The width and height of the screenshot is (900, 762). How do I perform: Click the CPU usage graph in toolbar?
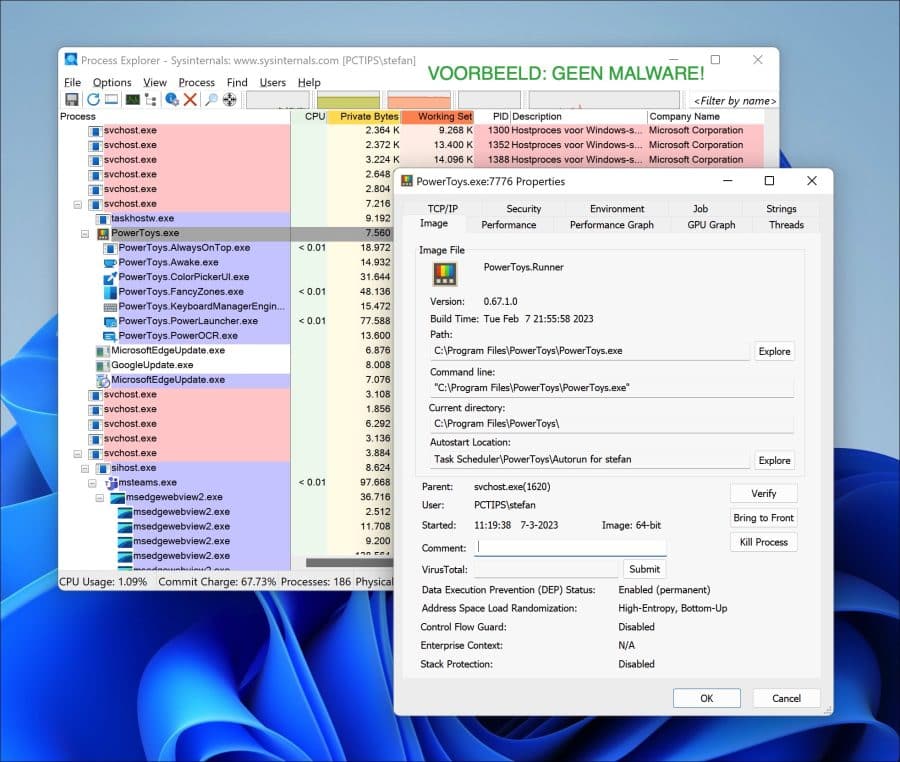tap(278, 99)
